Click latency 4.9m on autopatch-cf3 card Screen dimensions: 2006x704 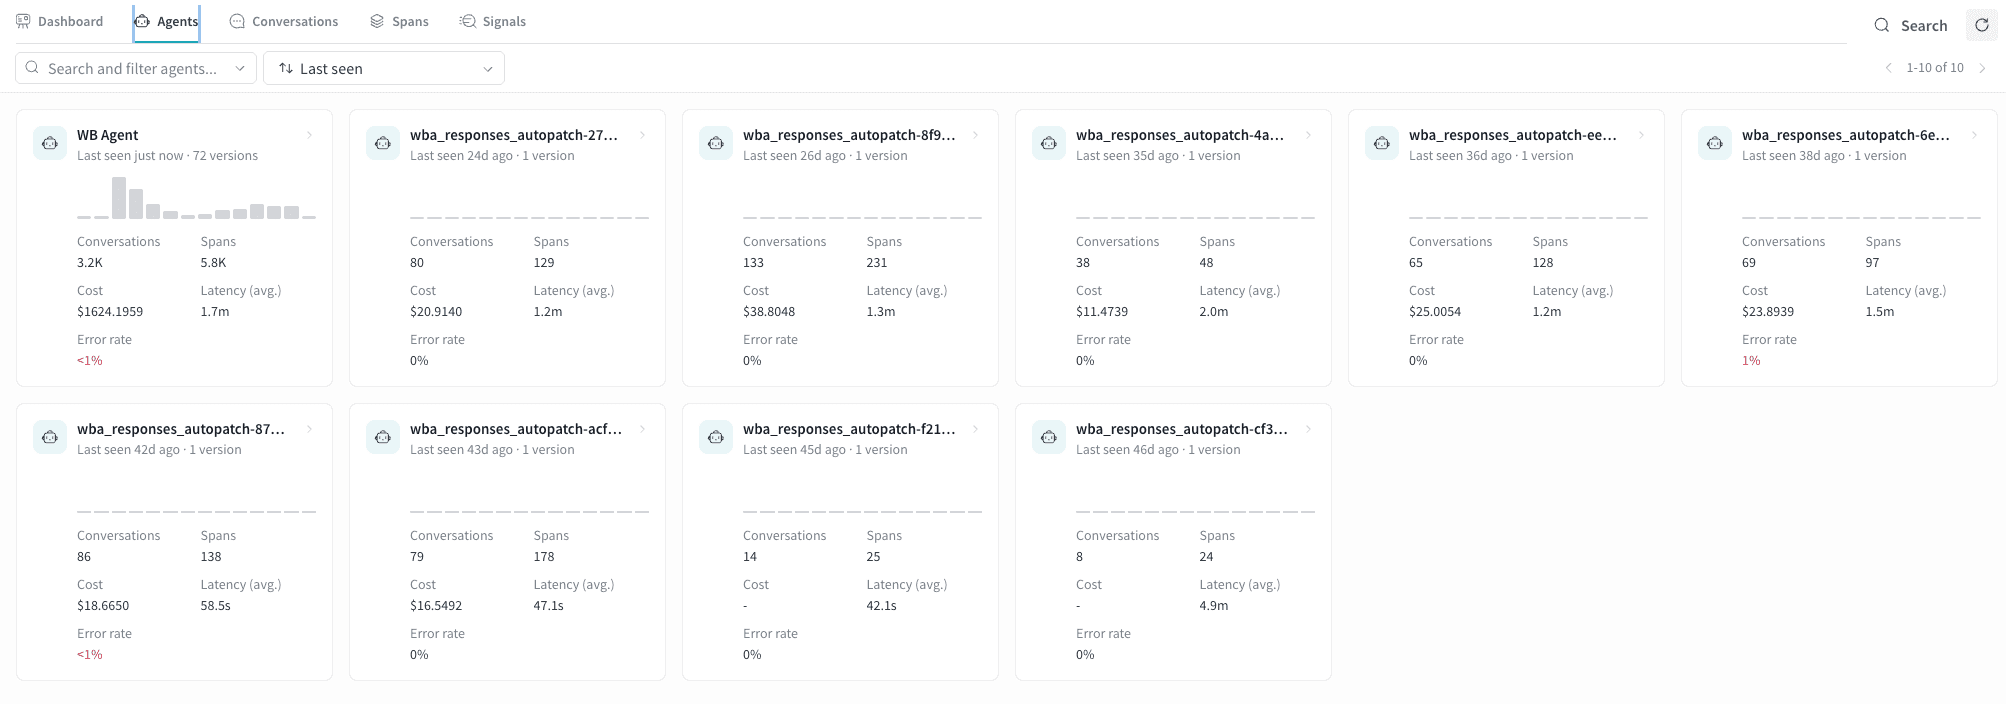click(x=1214, y=606)
